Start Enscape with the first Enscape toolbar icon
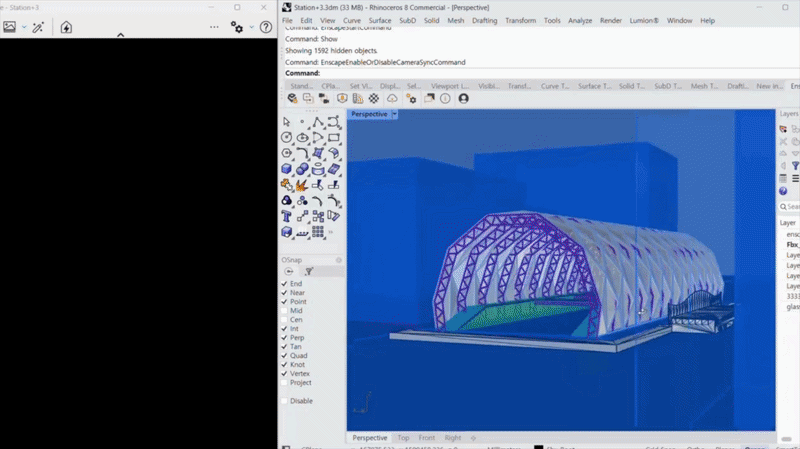 292,98
